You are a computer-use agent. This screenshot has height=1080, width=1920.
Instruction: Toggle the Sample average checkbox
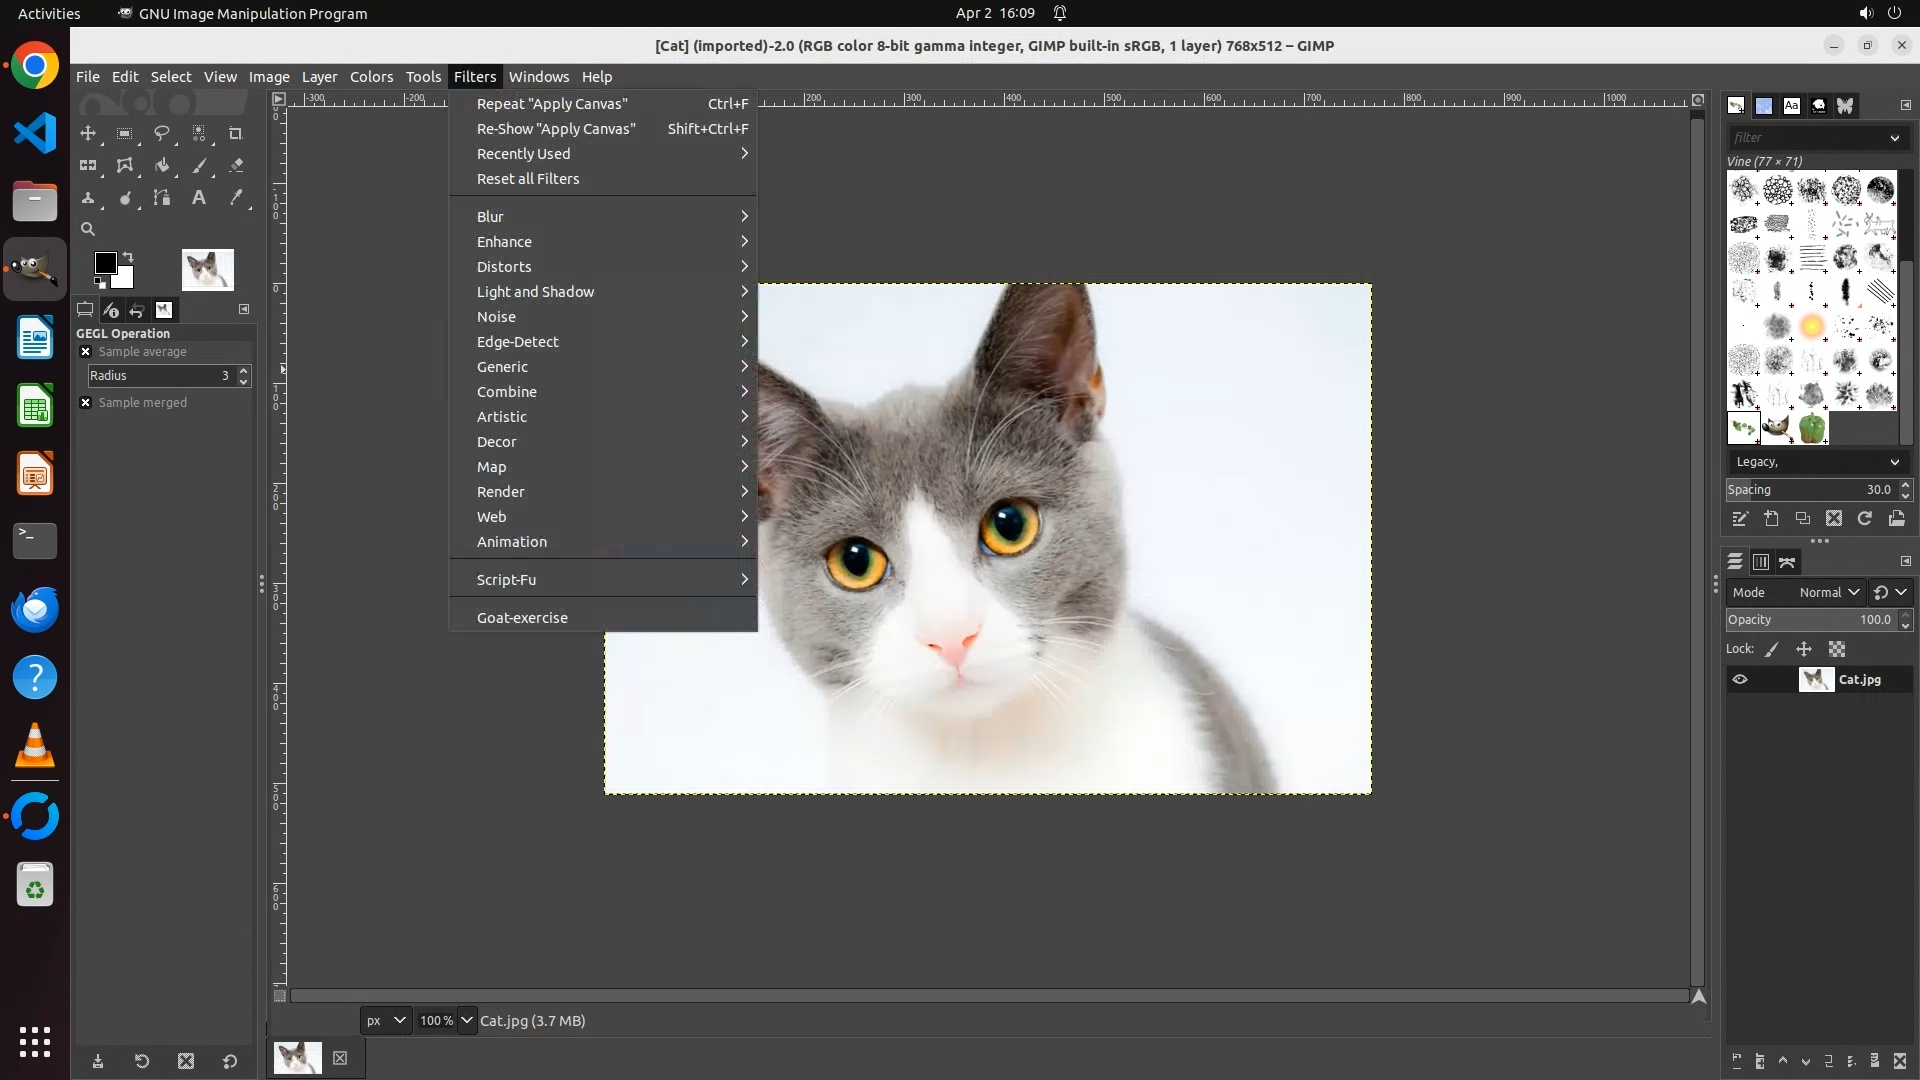point(85,352)
